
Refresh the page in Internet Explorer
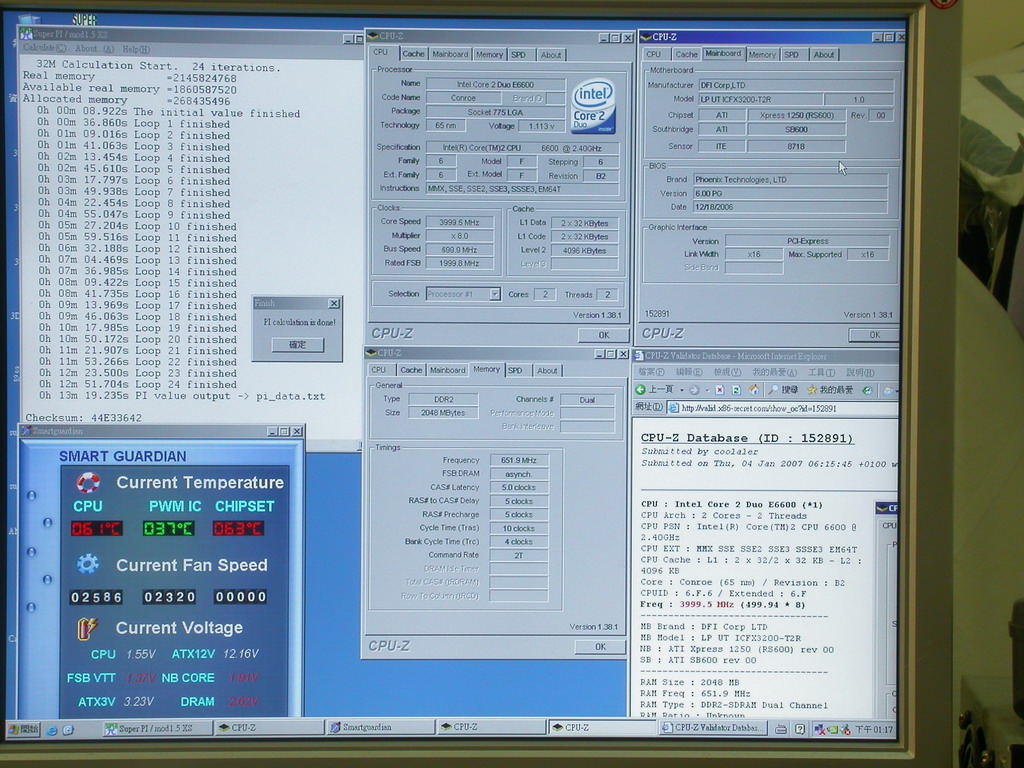[736, 390]
